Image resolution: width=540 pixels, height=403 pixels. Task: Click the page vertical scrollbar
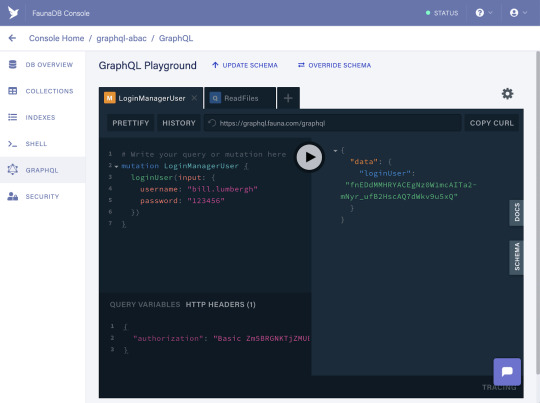click(x=538, y=213)
